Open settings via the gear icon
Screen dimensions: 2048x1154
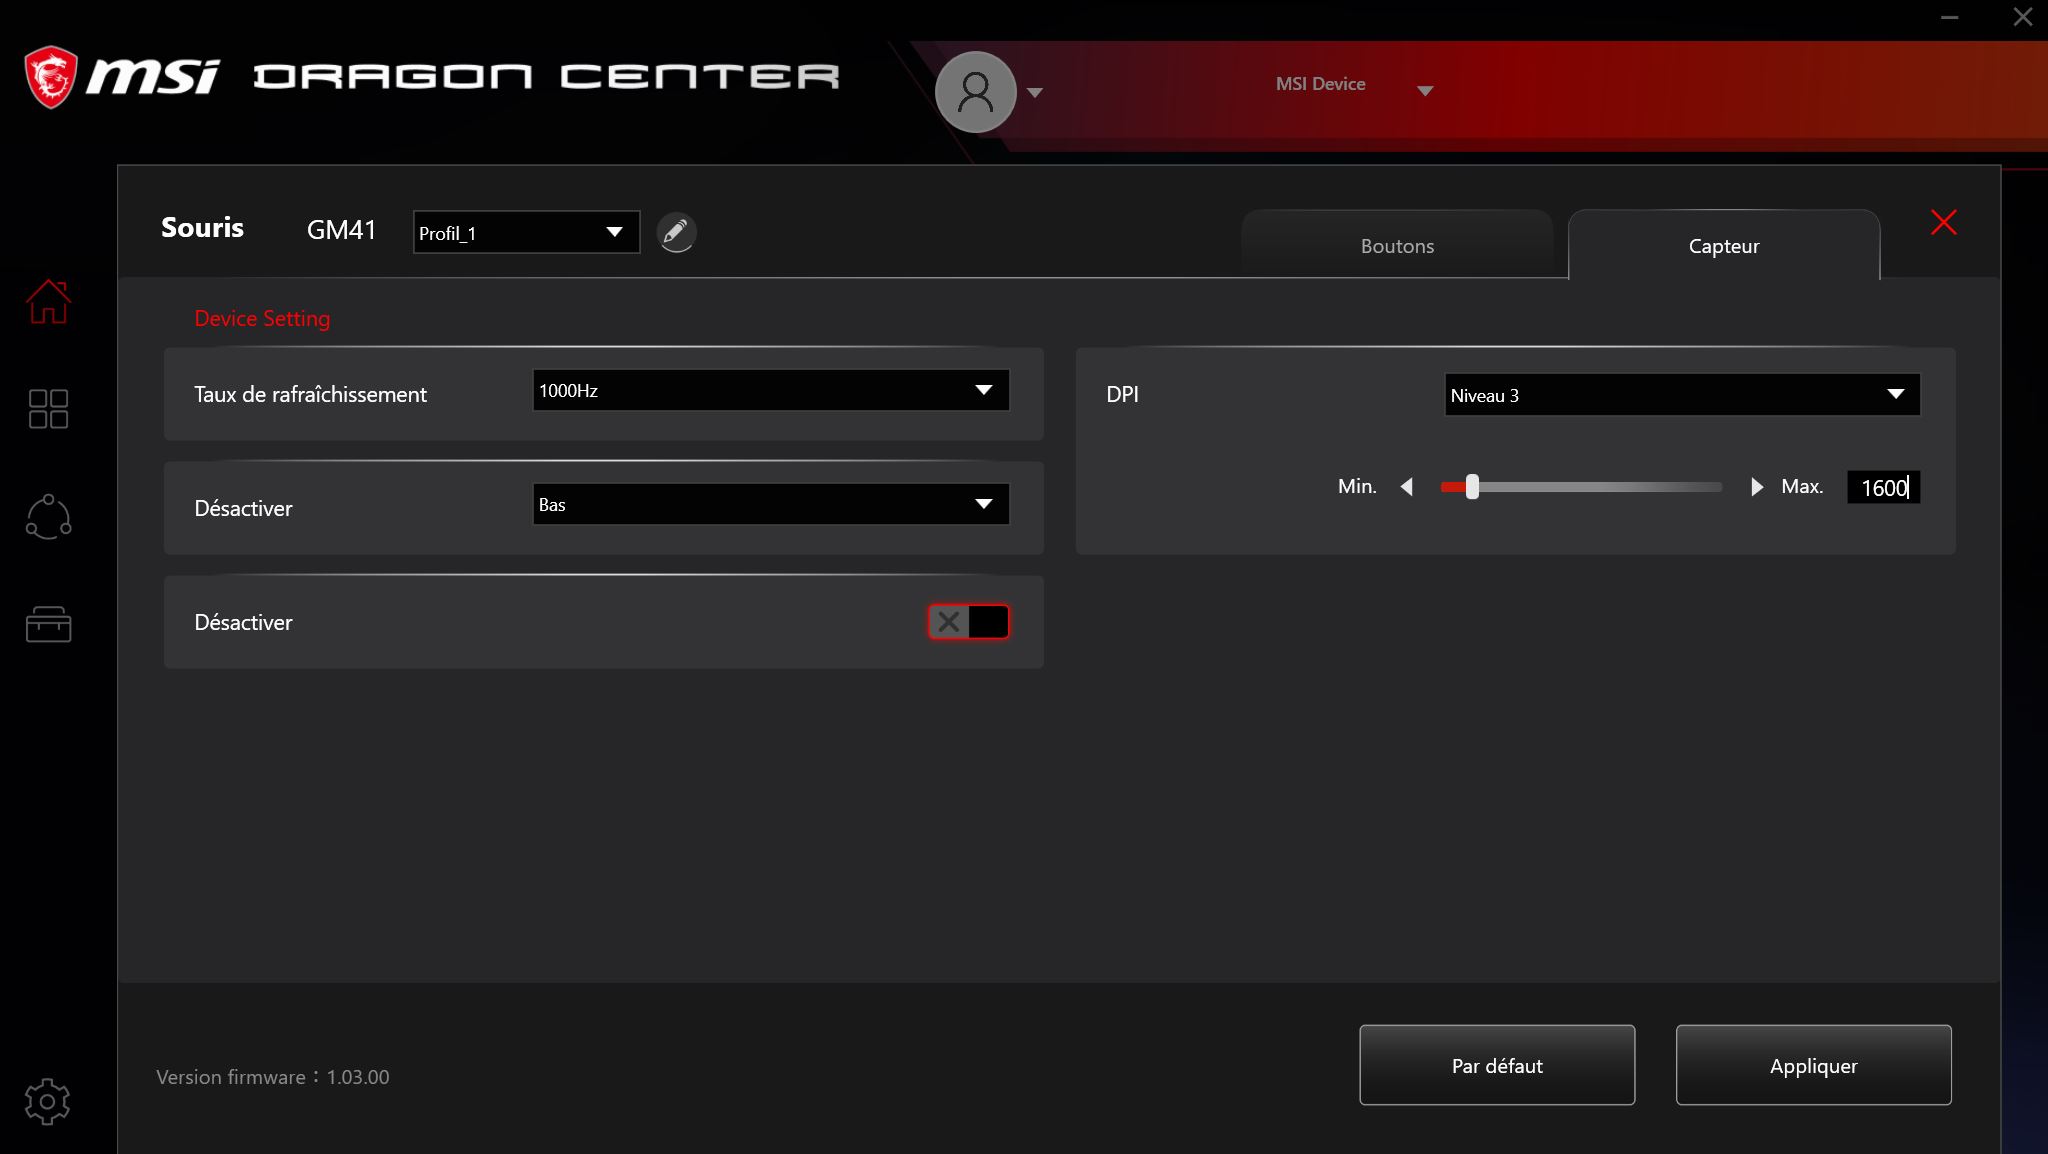click(x=47, y=1101)
